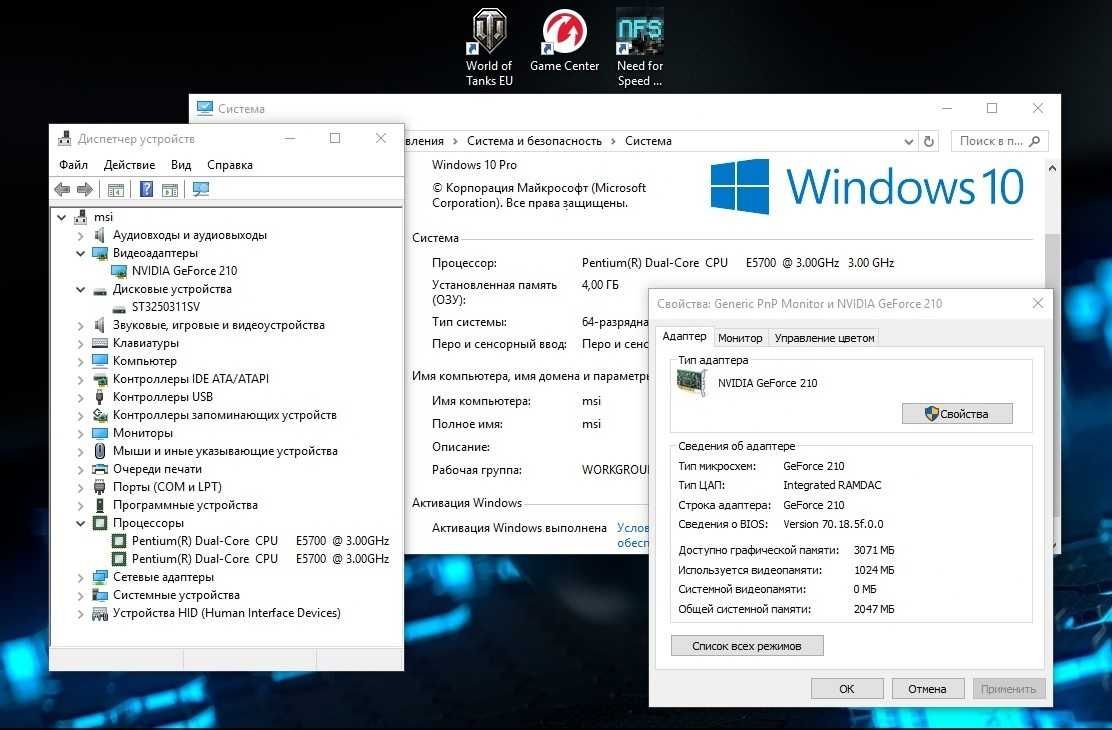Click scan for hardware changes monitor icon
Image resolution: width=1112 pixels, height=730 pixels.
coord(201,189)
